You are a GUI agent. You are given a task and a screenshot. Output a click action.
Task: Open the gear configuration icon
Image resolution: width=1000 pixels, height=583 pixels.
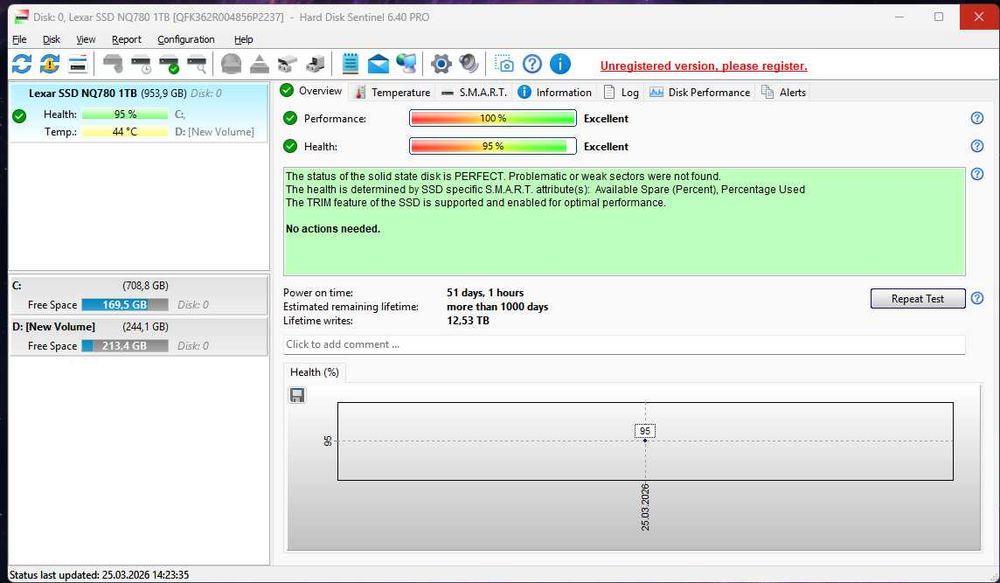point(441,64)
